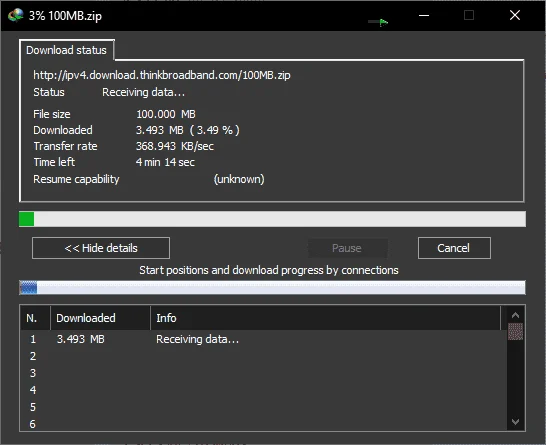Click the Resume capability (unknown) value
Screen dimensions: 546x445
239,179
